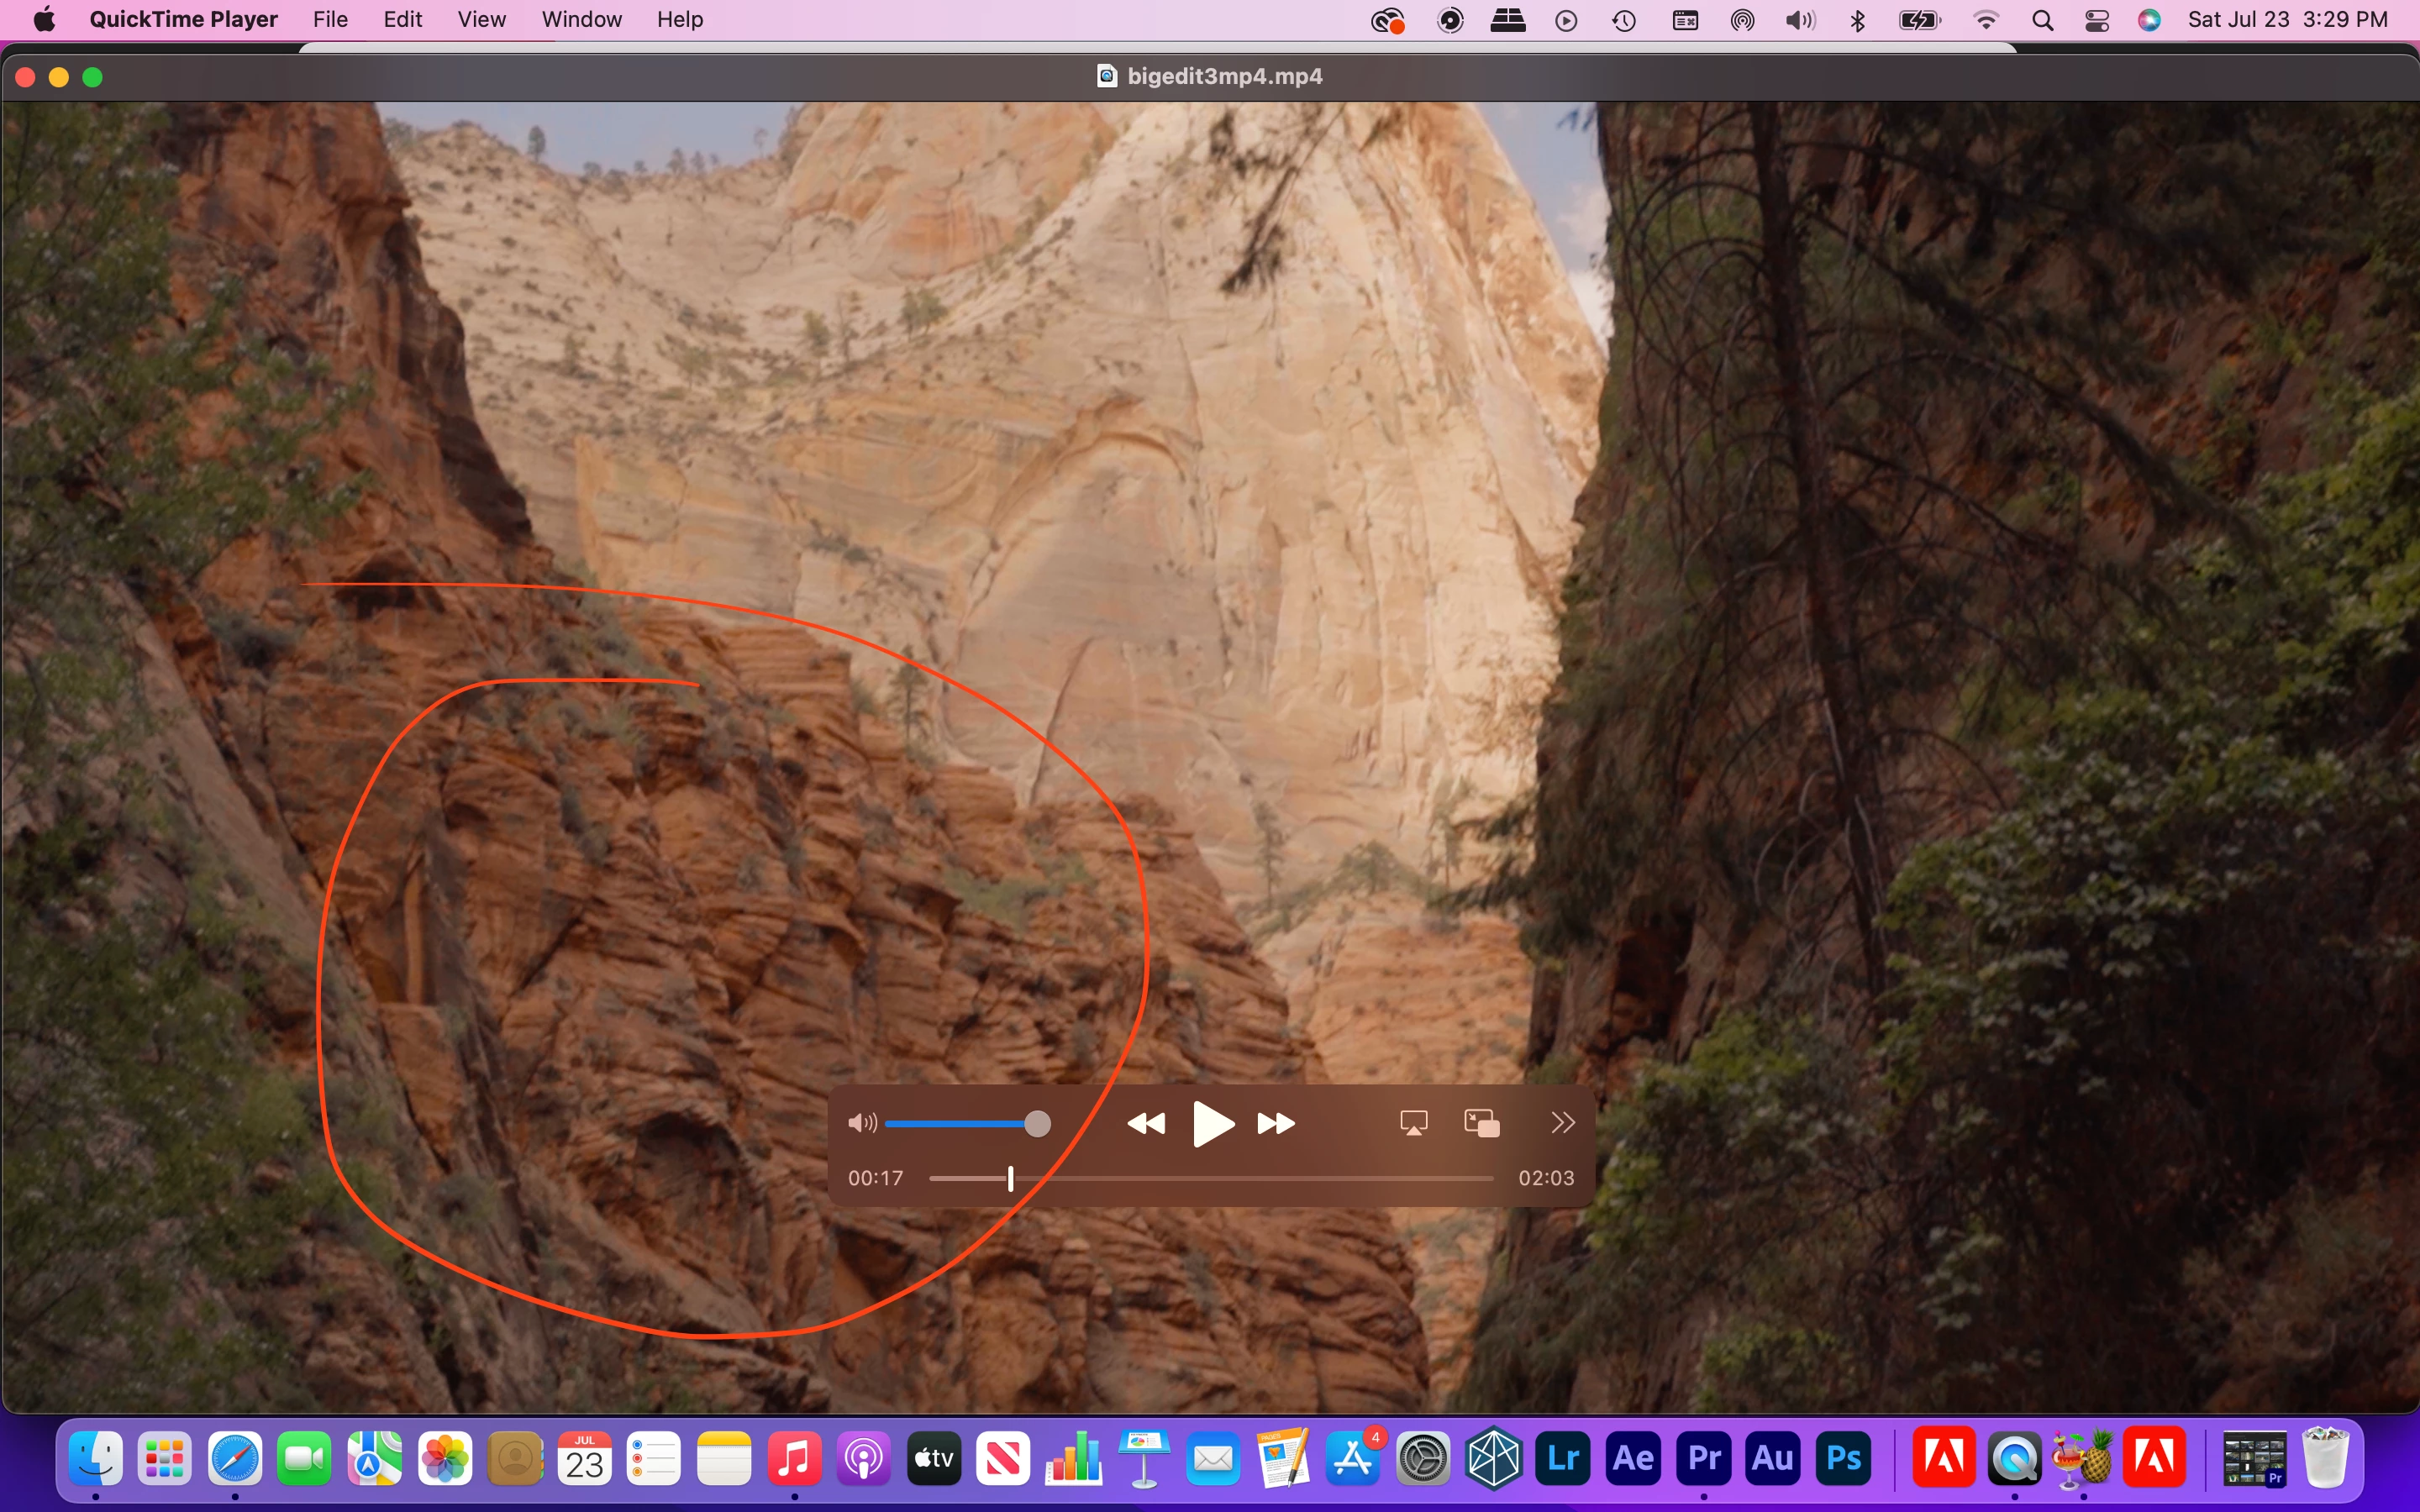Open the Window menu

tap(581, 20)
